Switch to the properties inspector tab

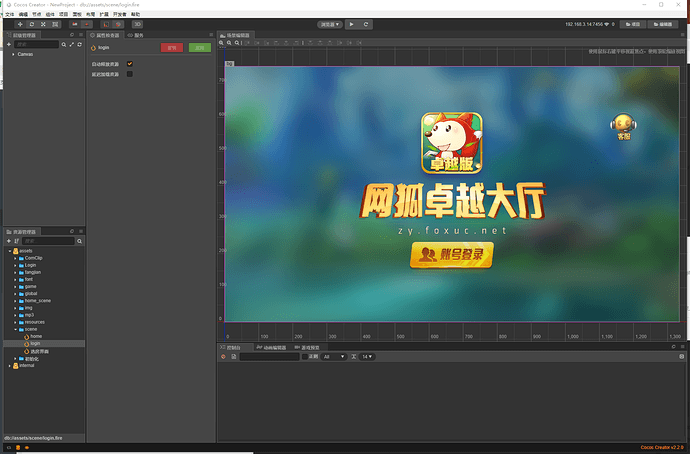[105, 35]
